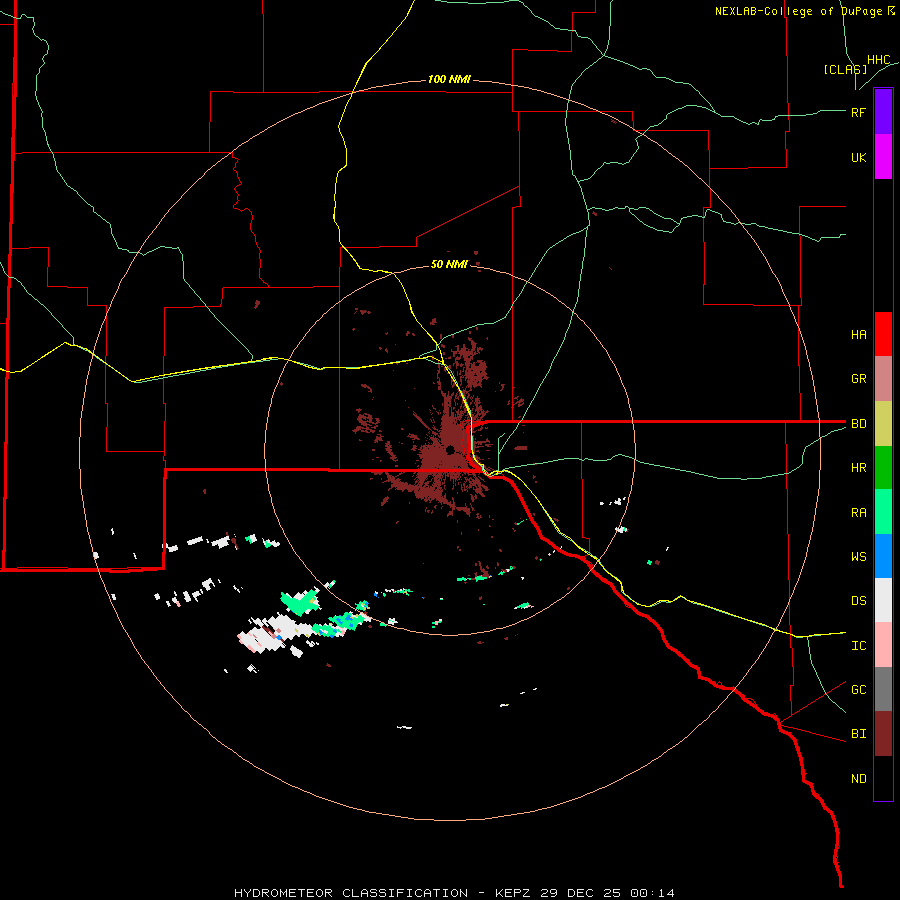Click the black radar site dot at the center

point(451,449)
